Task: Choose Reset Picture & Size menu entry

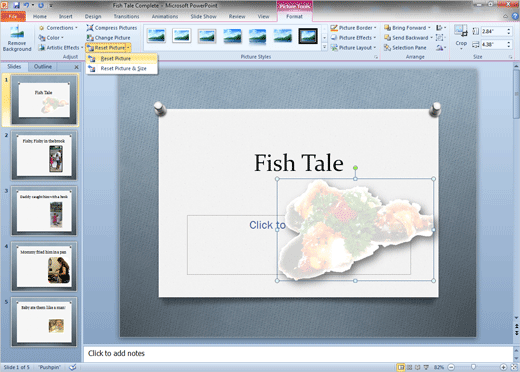Action: click(123, 68)
